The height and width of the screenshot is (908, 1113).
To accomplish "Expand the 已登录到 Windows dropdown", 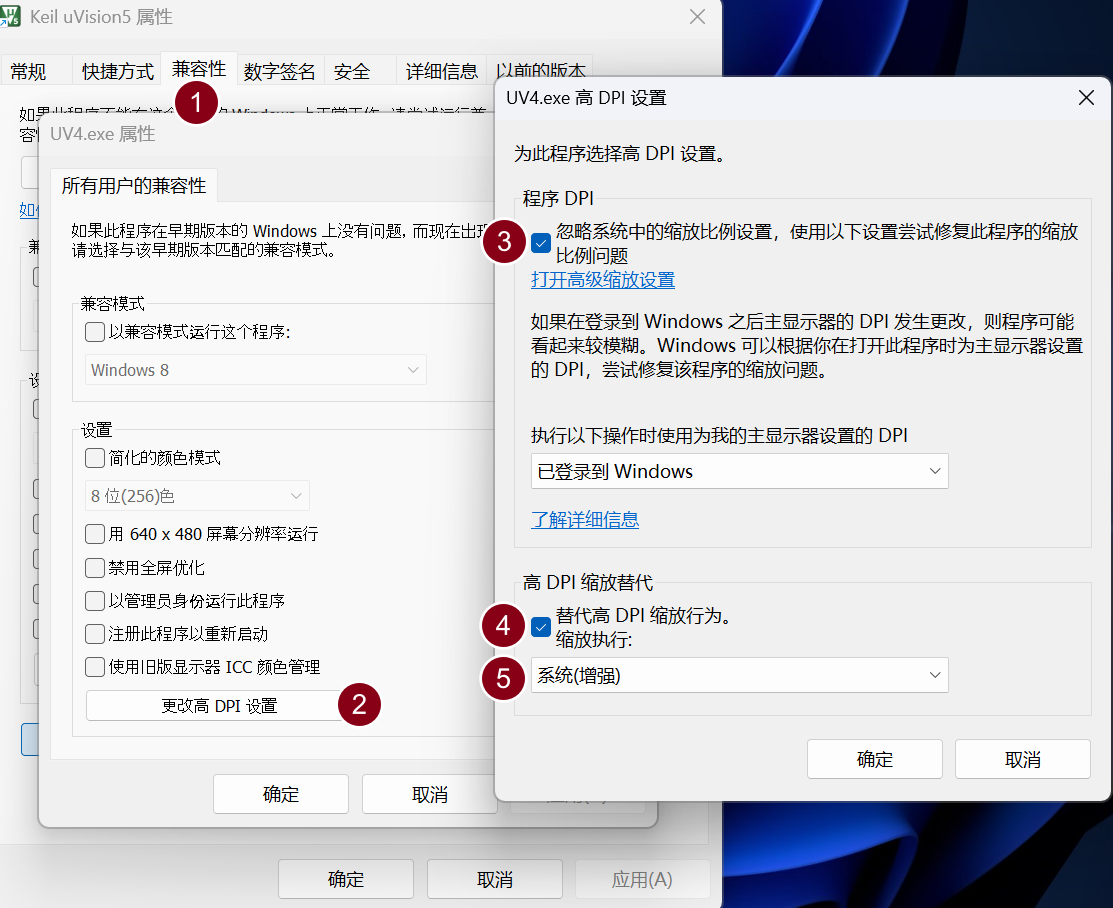I will 740,471.
